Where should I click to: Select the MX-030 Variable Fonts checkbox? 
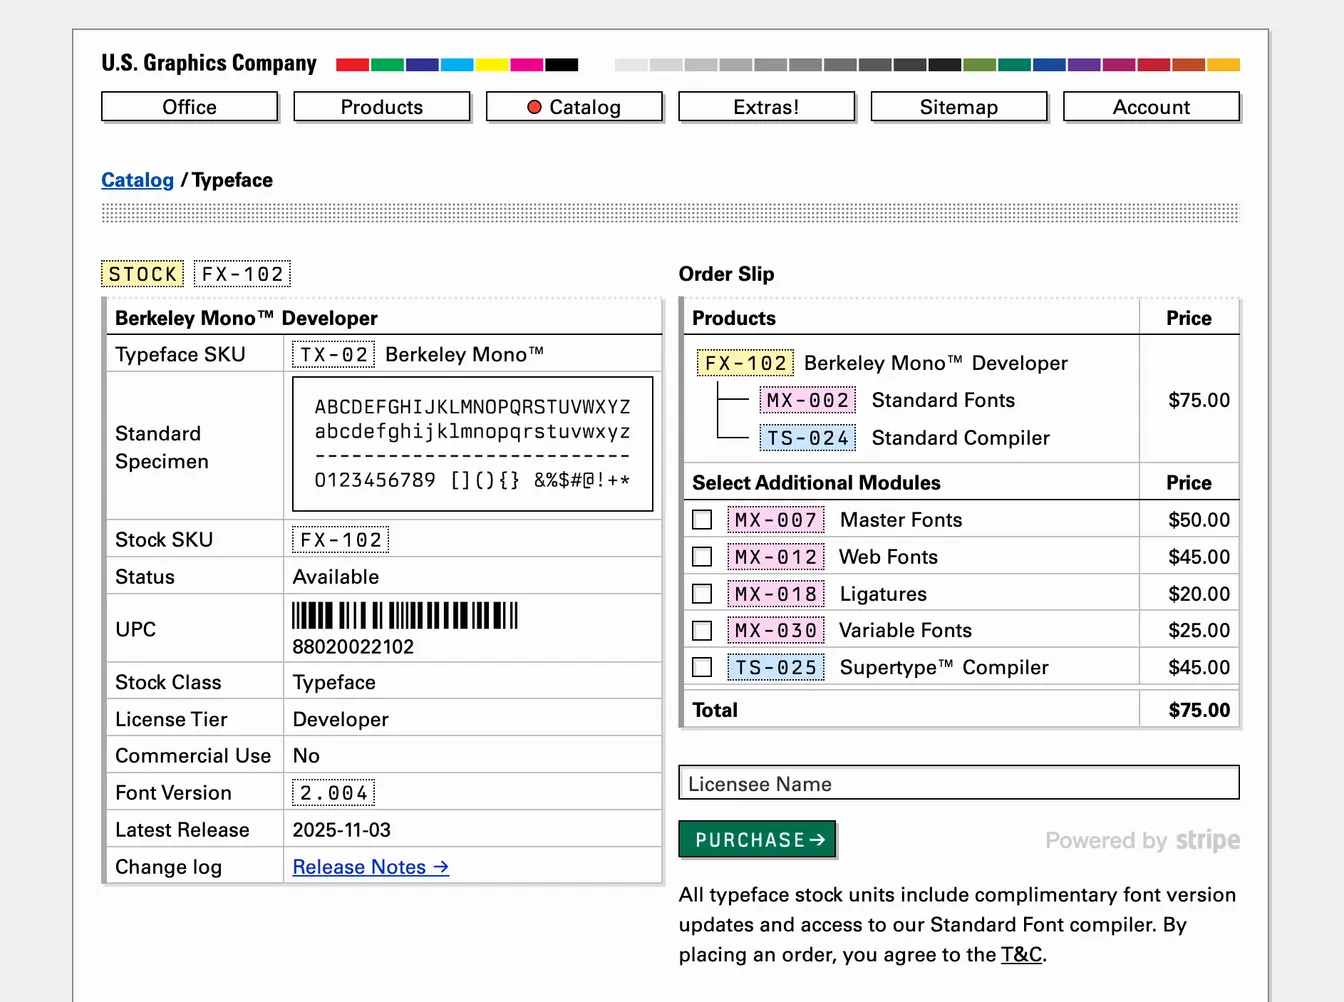(702, 631)
